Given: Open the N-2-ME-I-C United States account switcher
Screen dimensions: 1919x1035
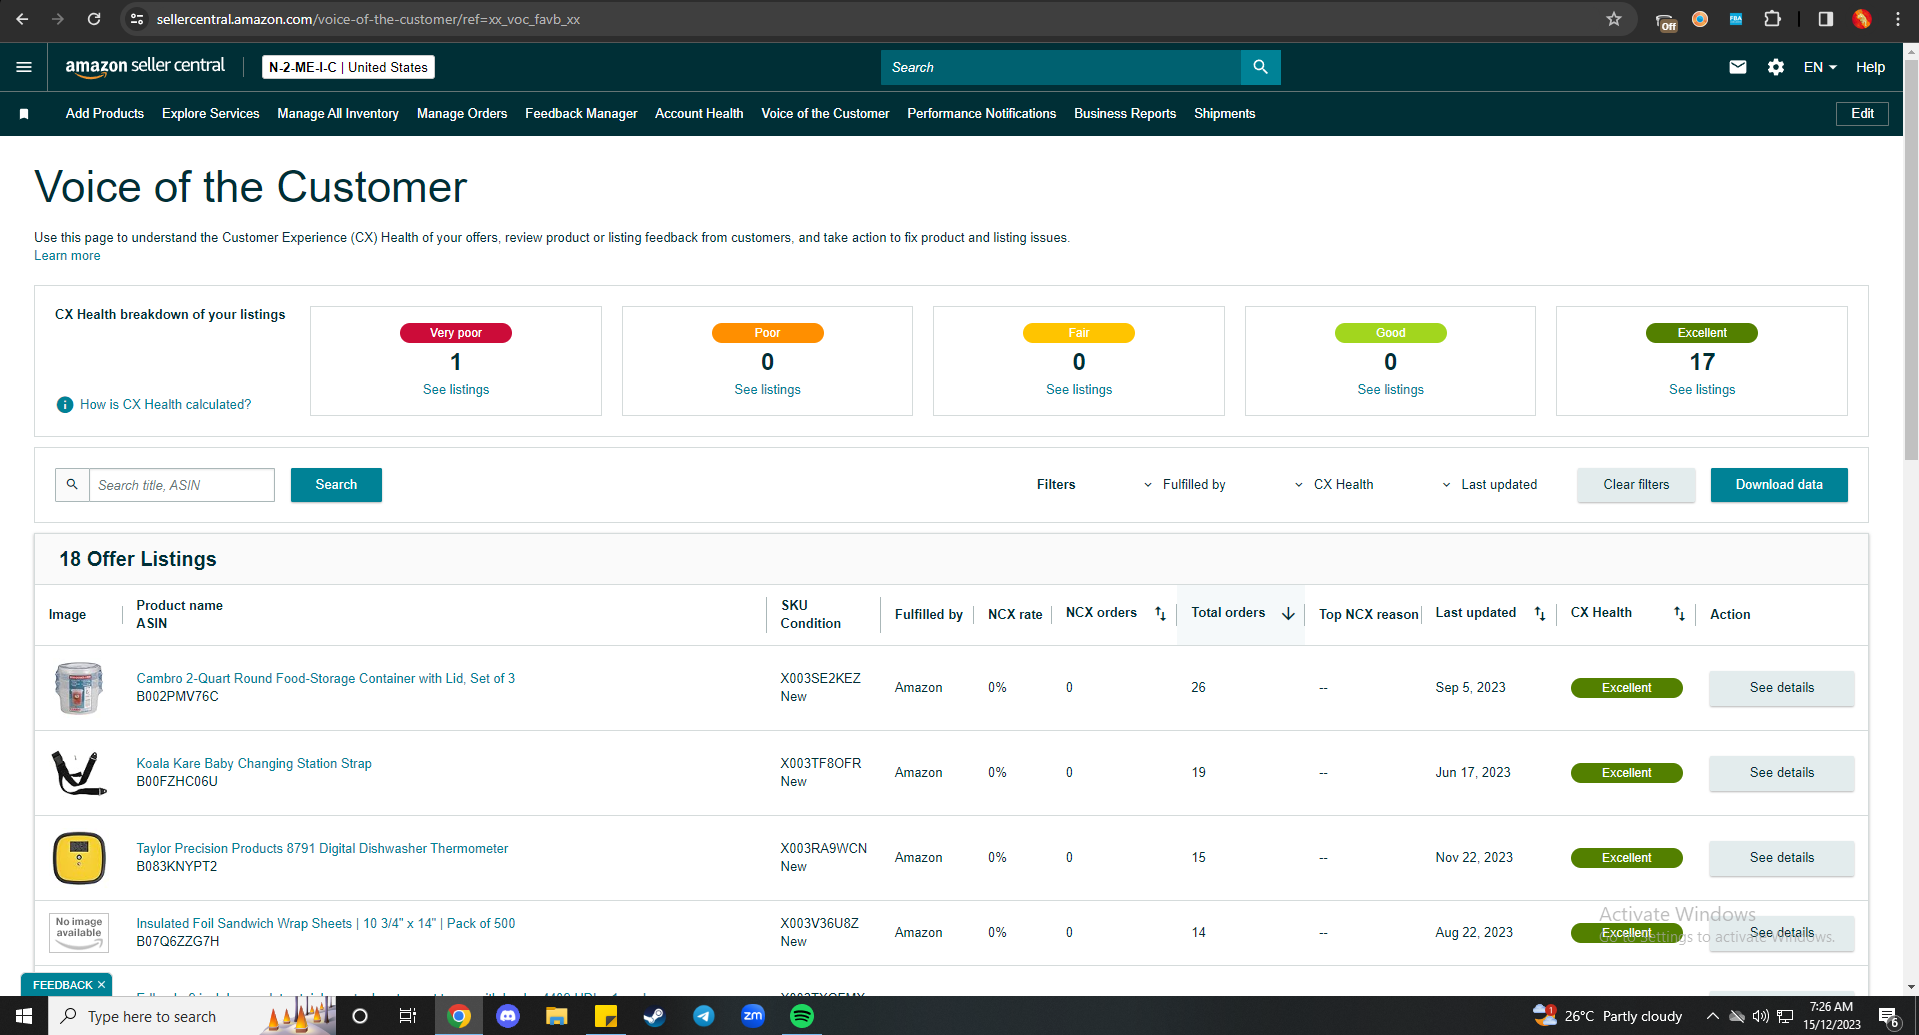Looking at the screenshot, I should [x=348, y=67].
